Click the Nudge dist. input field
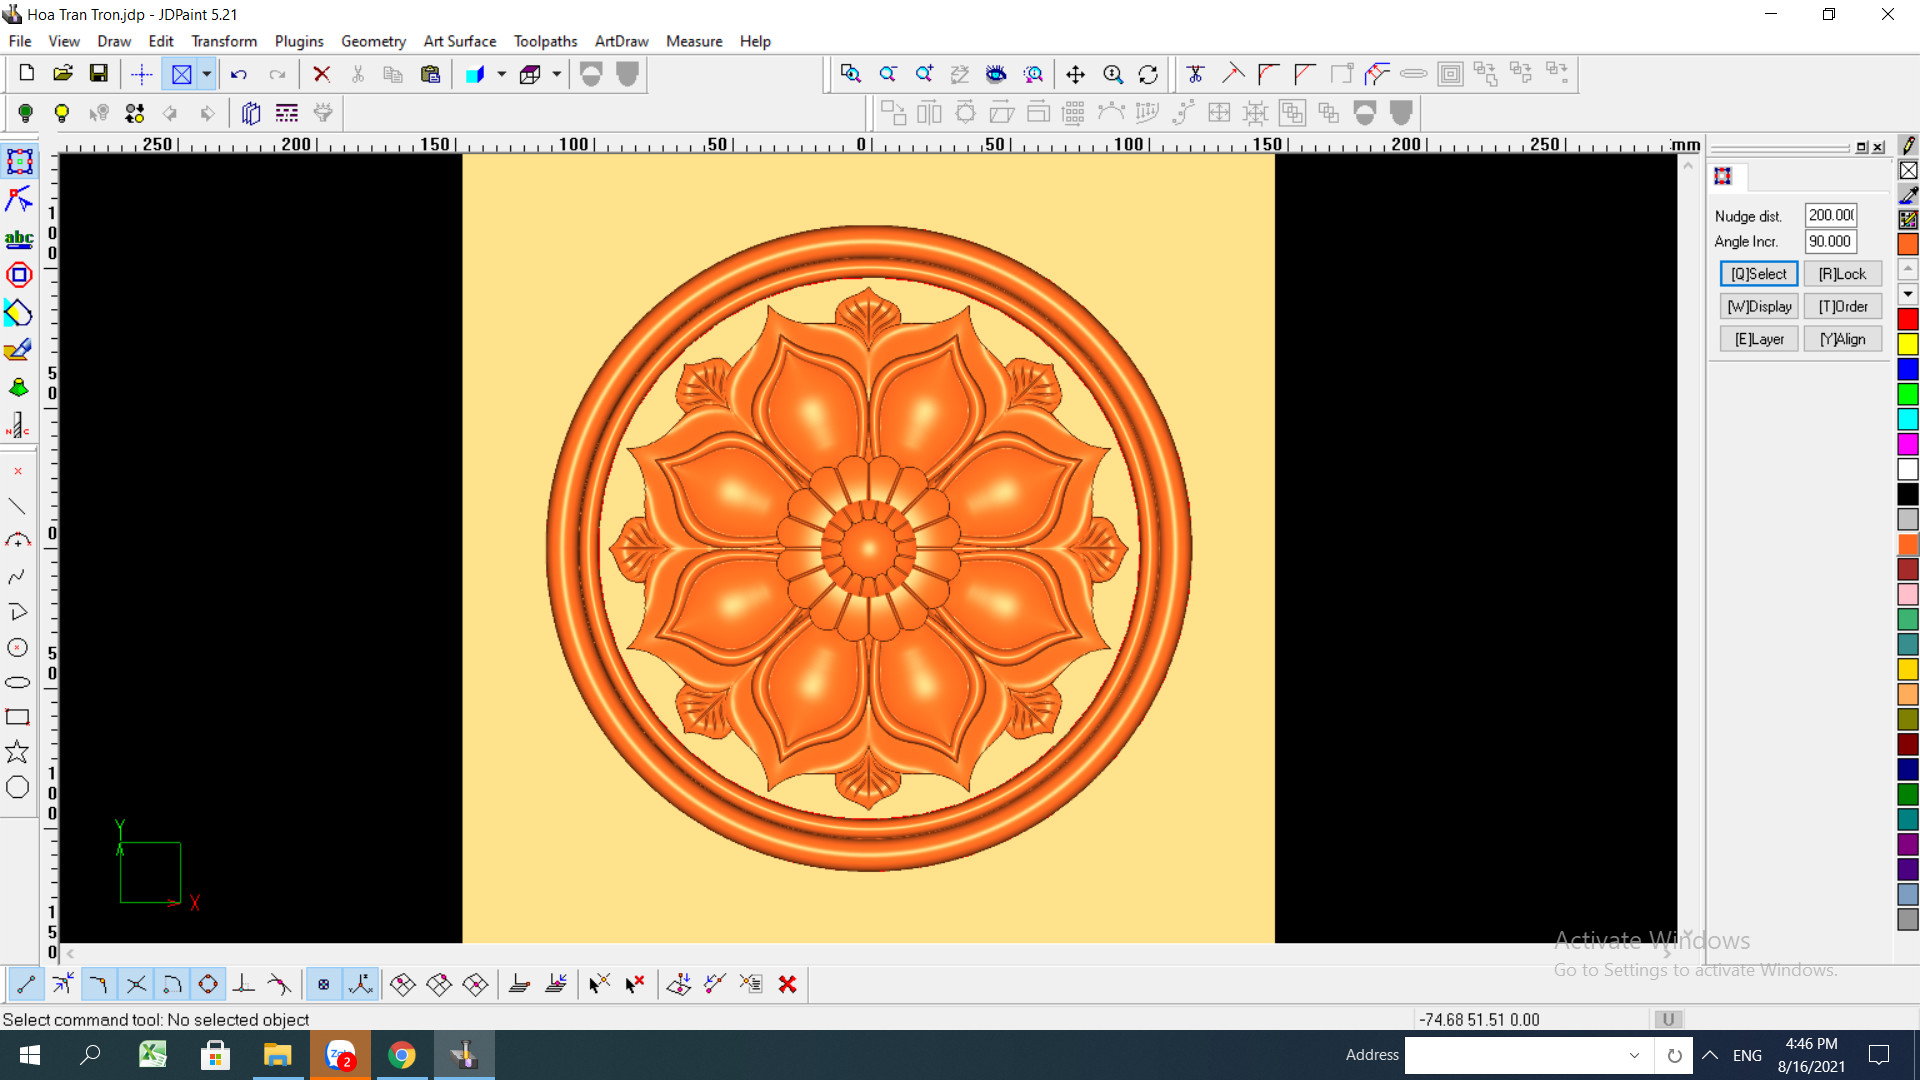Viewport: 1920px width, 1080px height. (x=1831, y=215)
